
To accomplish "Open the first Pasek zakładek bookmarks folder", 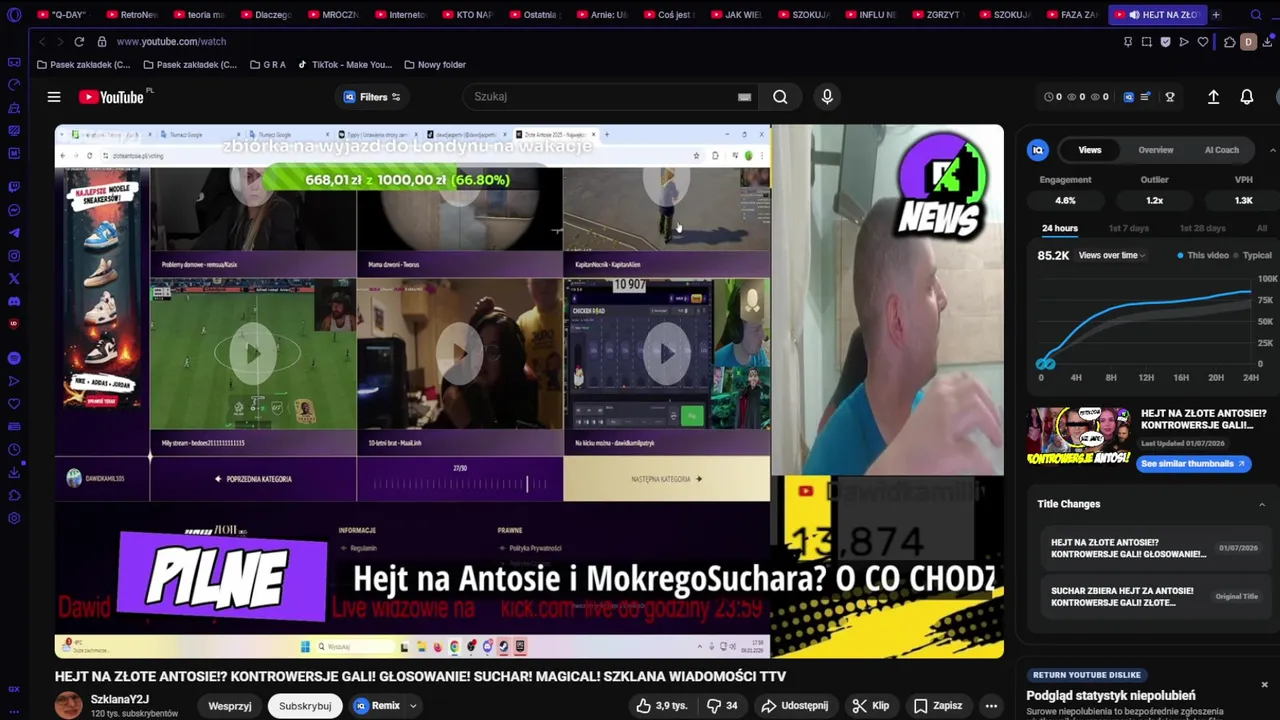I will tap(83, 65).
